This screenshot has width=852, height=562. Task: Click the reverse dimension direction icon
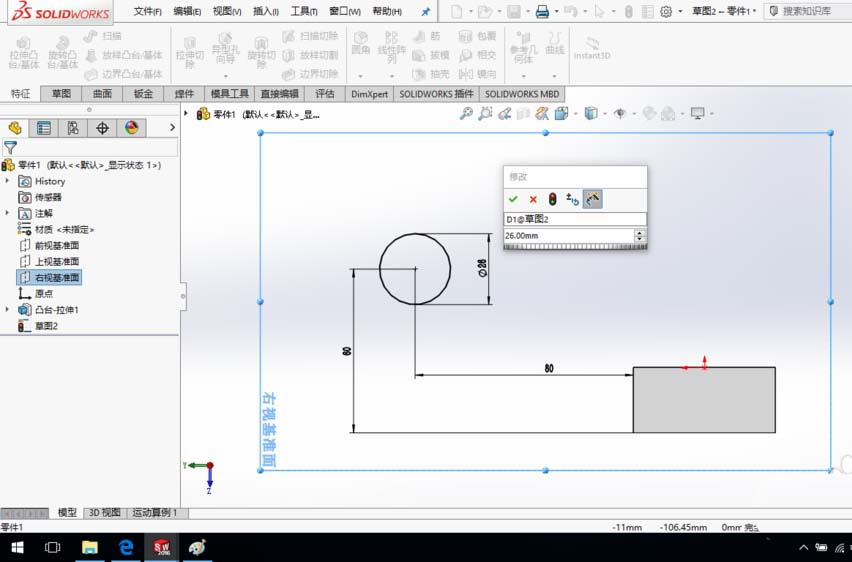point(572,199)
